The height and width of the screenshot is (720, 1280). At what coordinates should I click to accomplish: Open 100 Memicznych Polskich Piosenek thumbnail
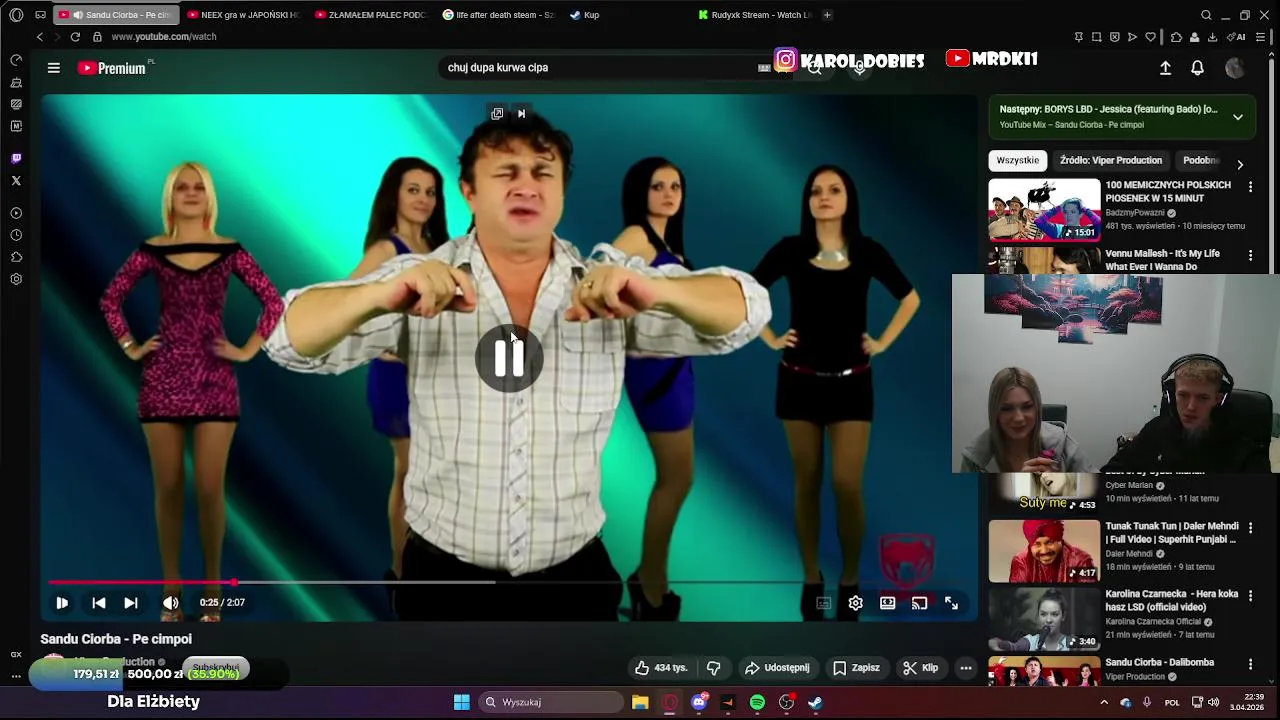pyautogui.click(x=1044, y=210)
